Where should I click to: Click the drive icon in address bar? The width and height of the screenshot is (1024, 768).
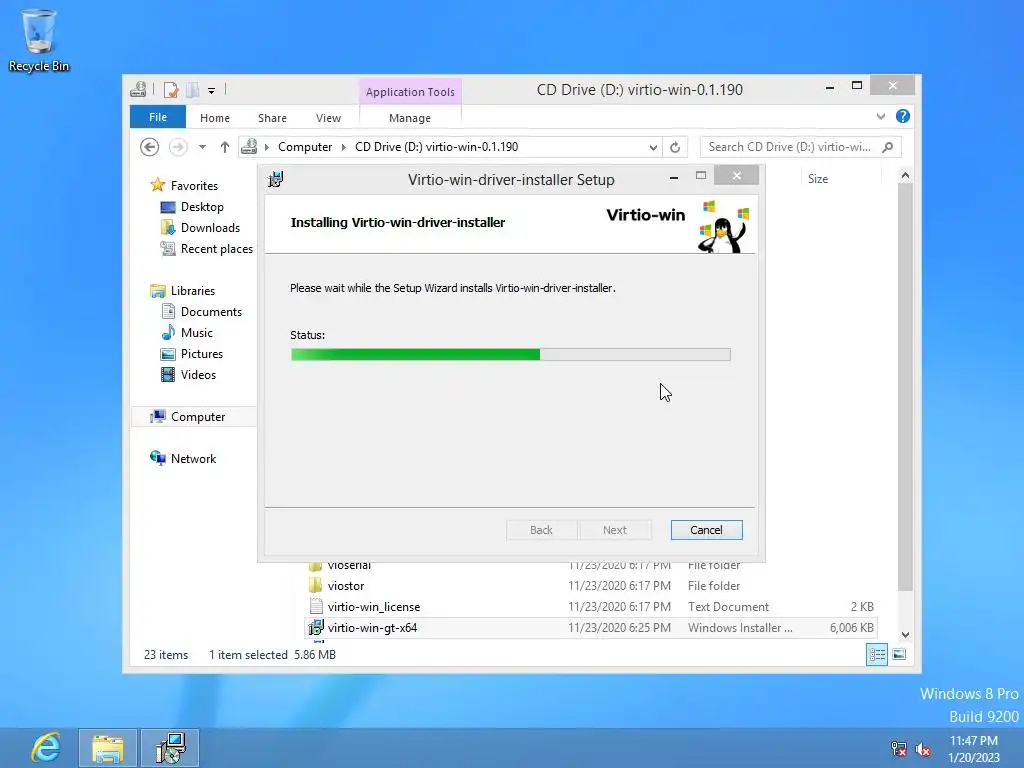(249, 147)
